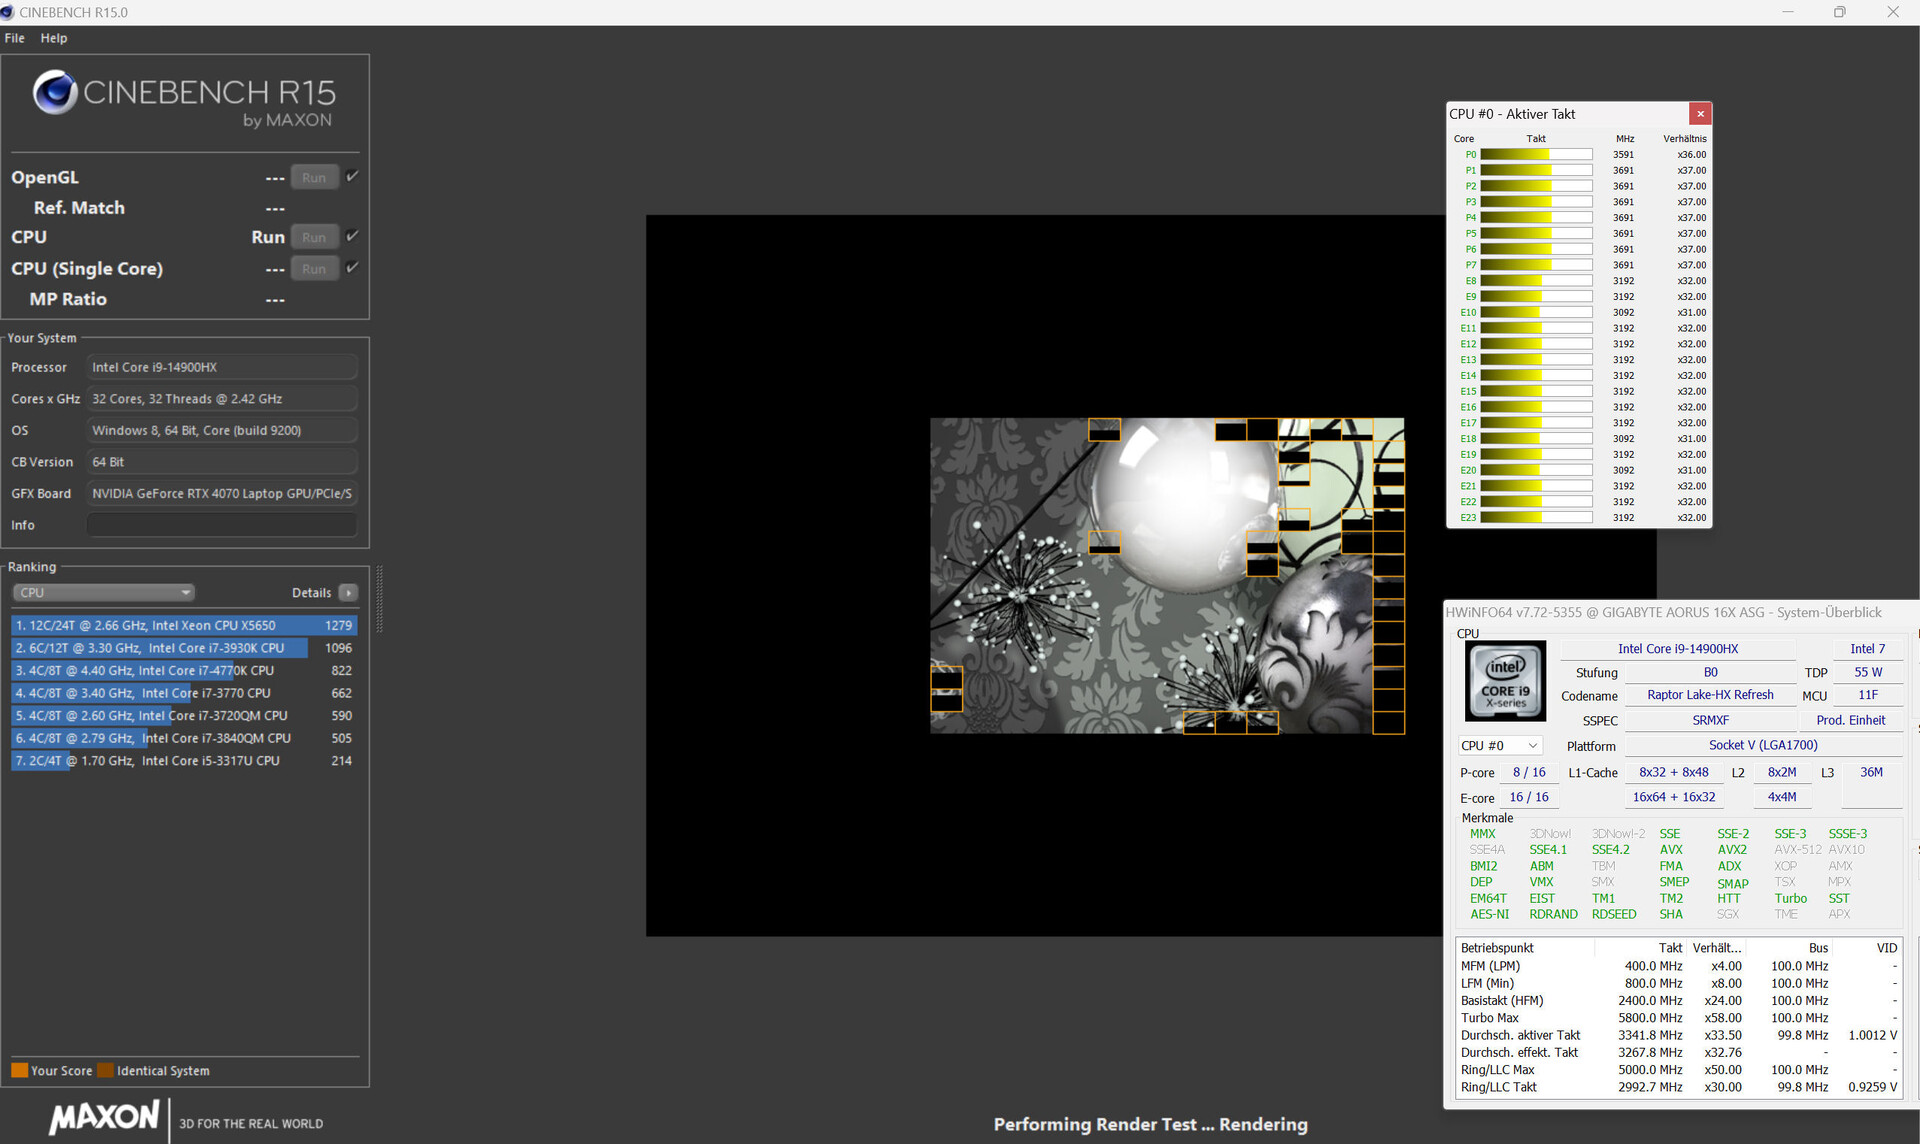
Task: Click the E23 core clock bar
Action: point(1536,518)
